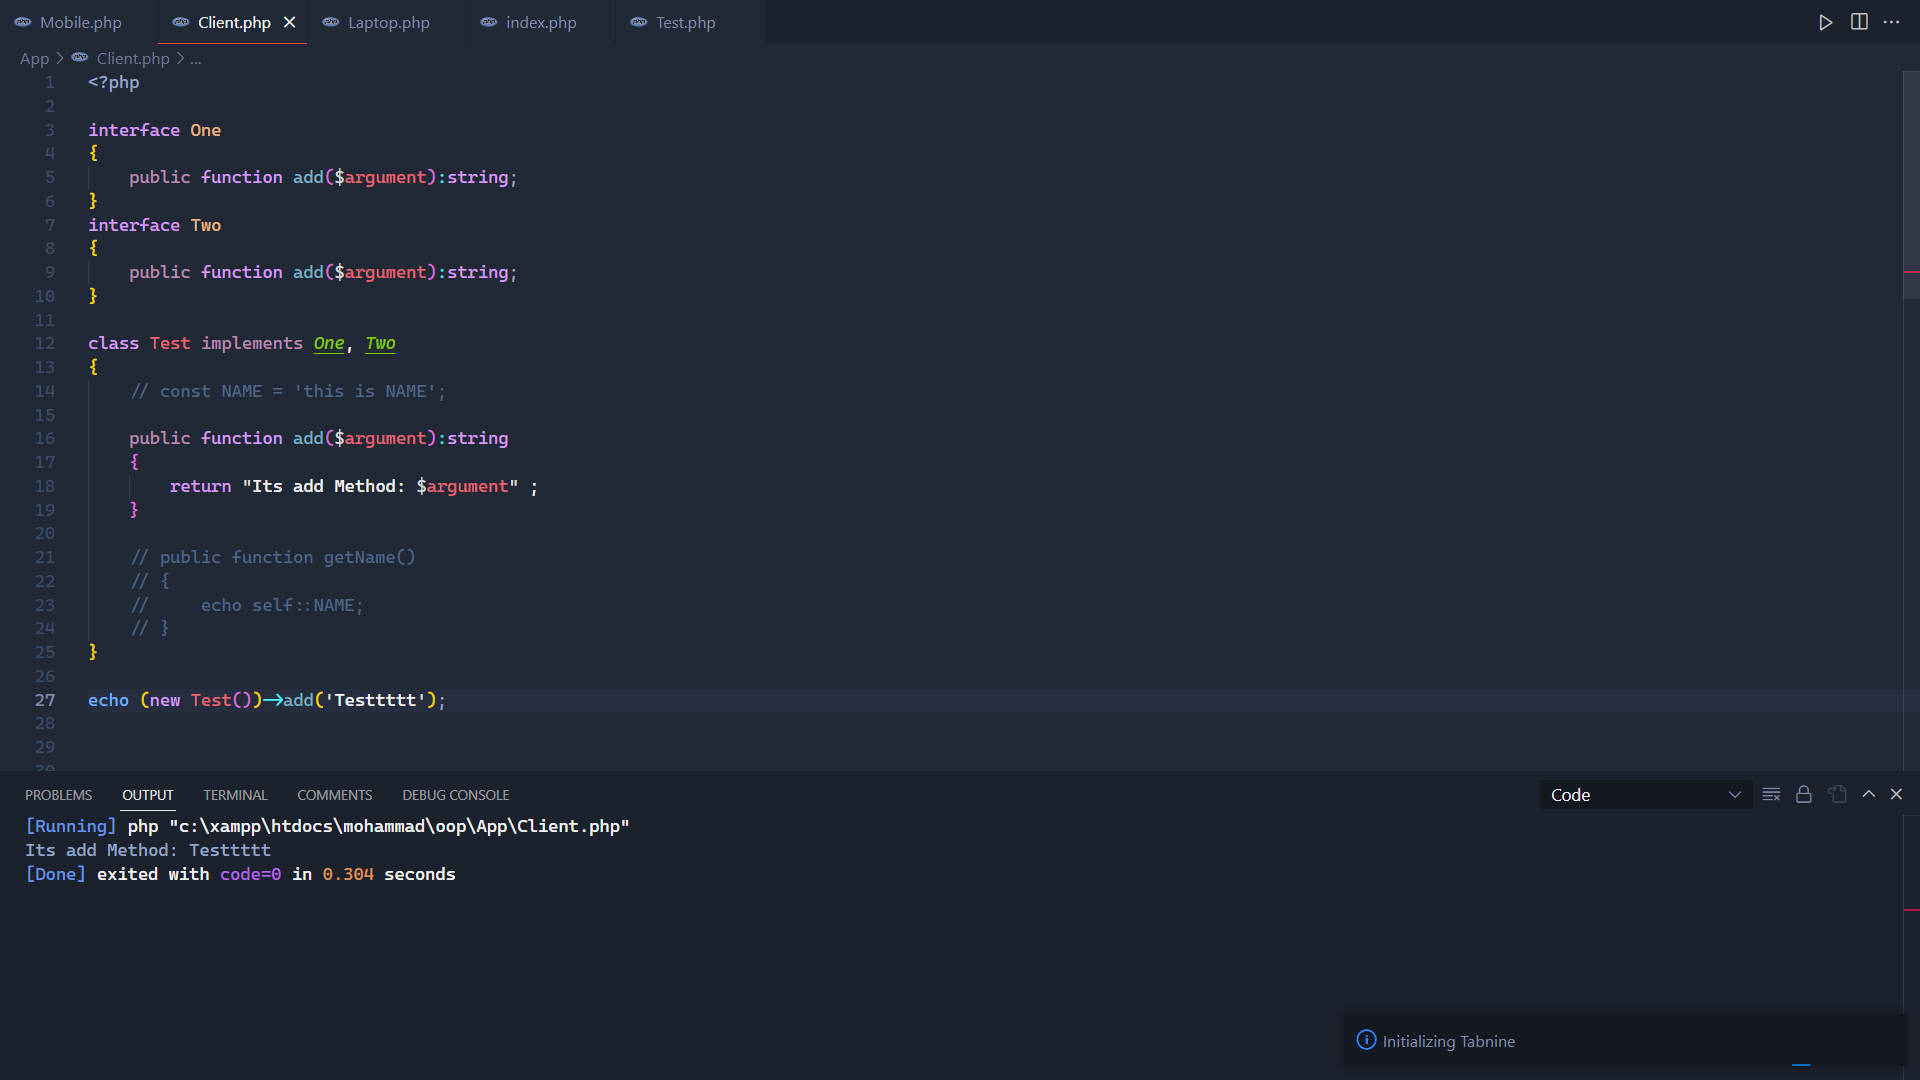Image resolution: width=1920 pixels, height=1080 pixels.
Task: Click the App breadcrumb folder
Action: pyautogui.click(x=34, y=59)
